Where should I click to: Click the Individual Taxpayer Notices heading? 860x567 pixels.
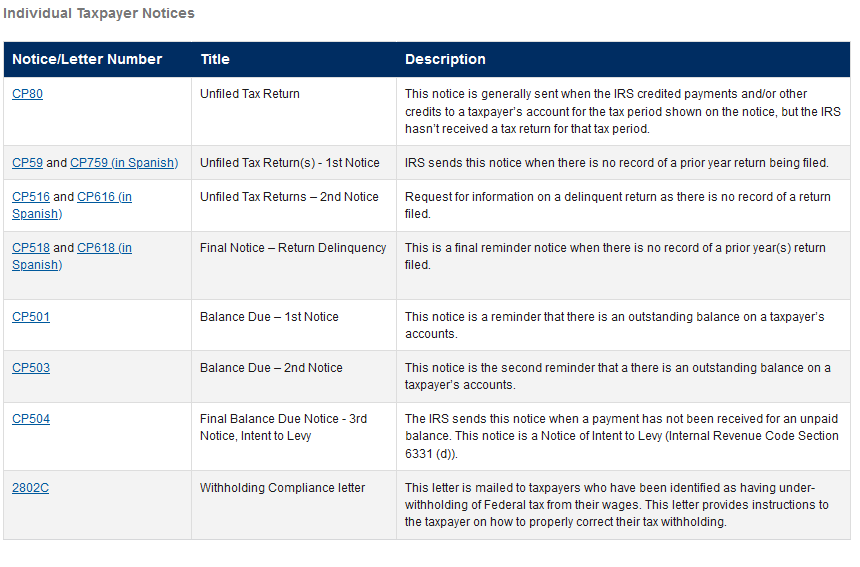pyautogui.click(x=99, y=14)
